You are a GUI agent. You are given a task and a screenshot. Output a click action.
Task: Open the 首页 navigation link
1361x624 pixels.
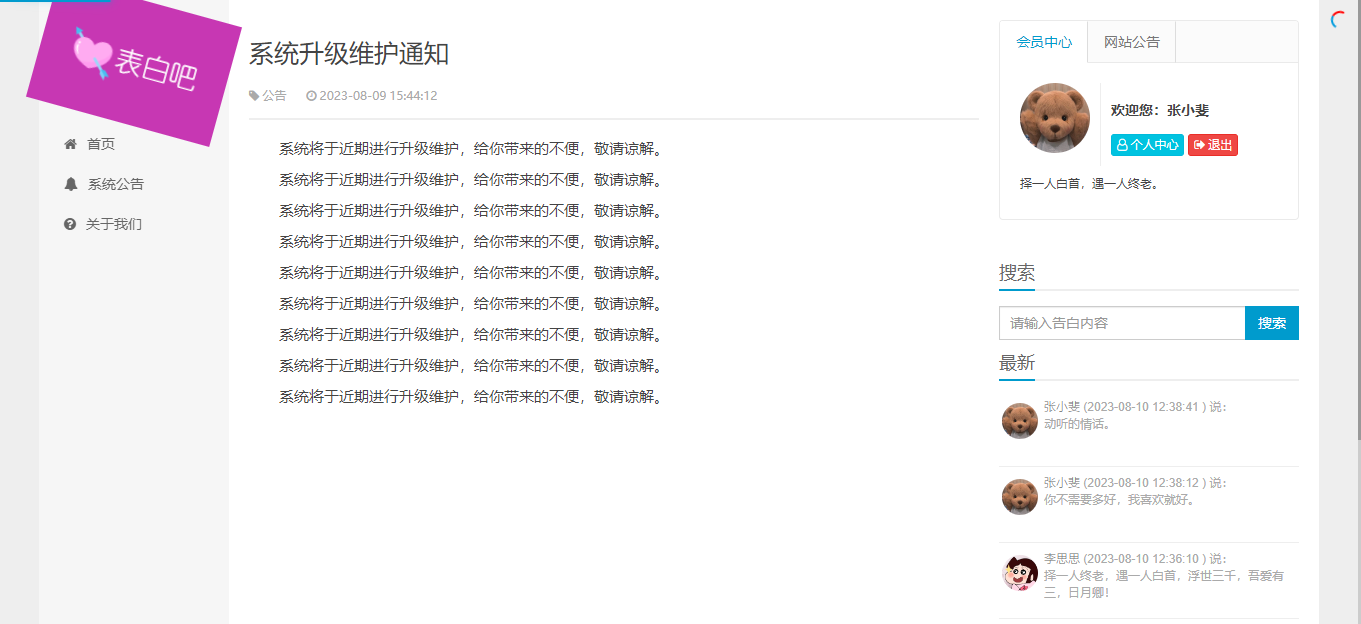(101, 144)
